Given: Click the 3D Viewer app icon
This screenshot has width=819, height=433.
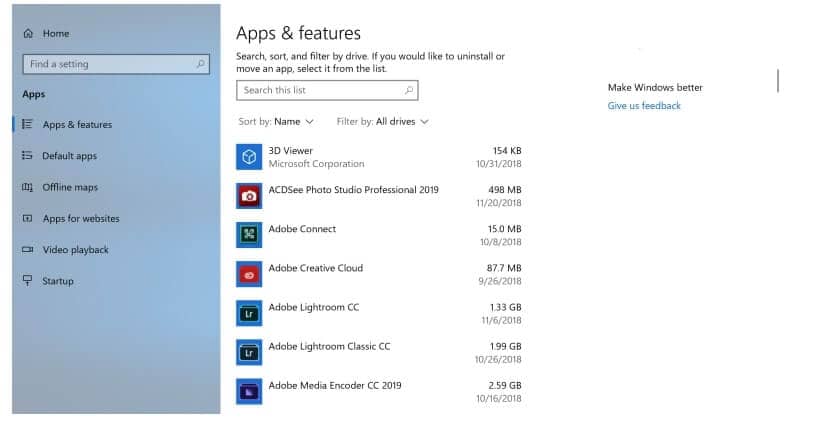Looking at the screenshot, I should coord(249,157).
